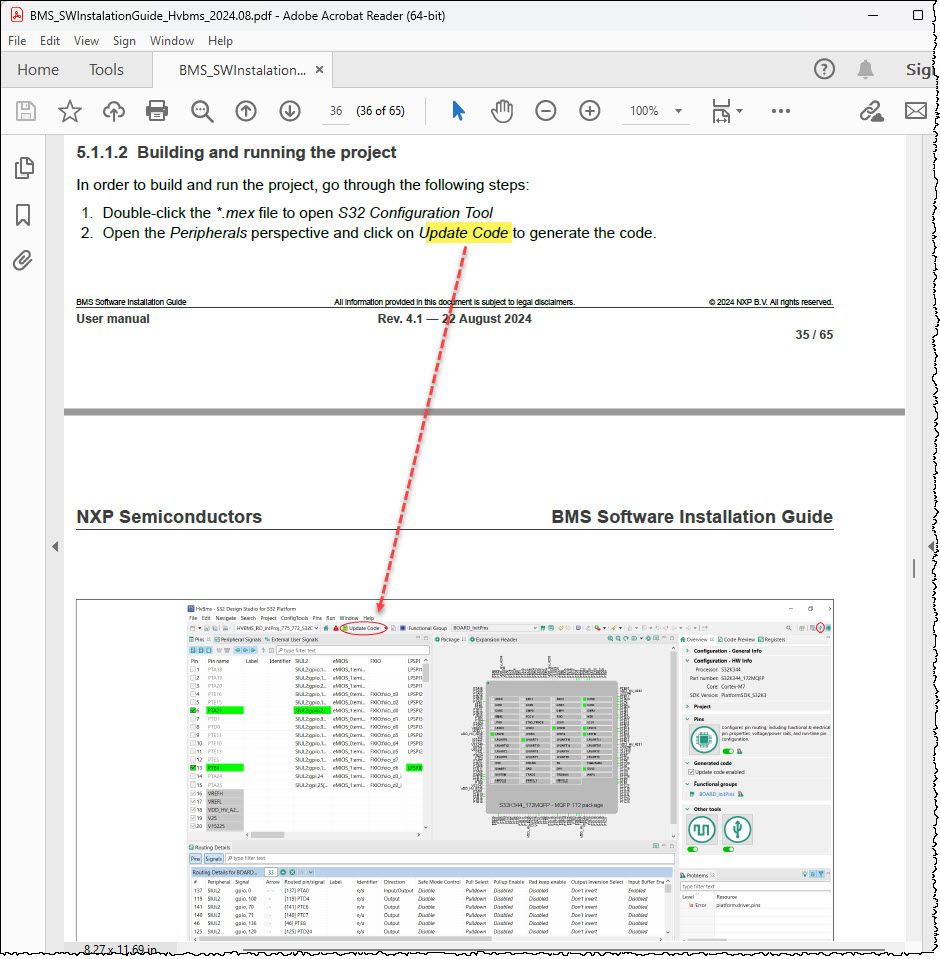The height and width of the screenshot is (959, 940).
Task: Go to the next page with down arrow
Action: (290, 111)
